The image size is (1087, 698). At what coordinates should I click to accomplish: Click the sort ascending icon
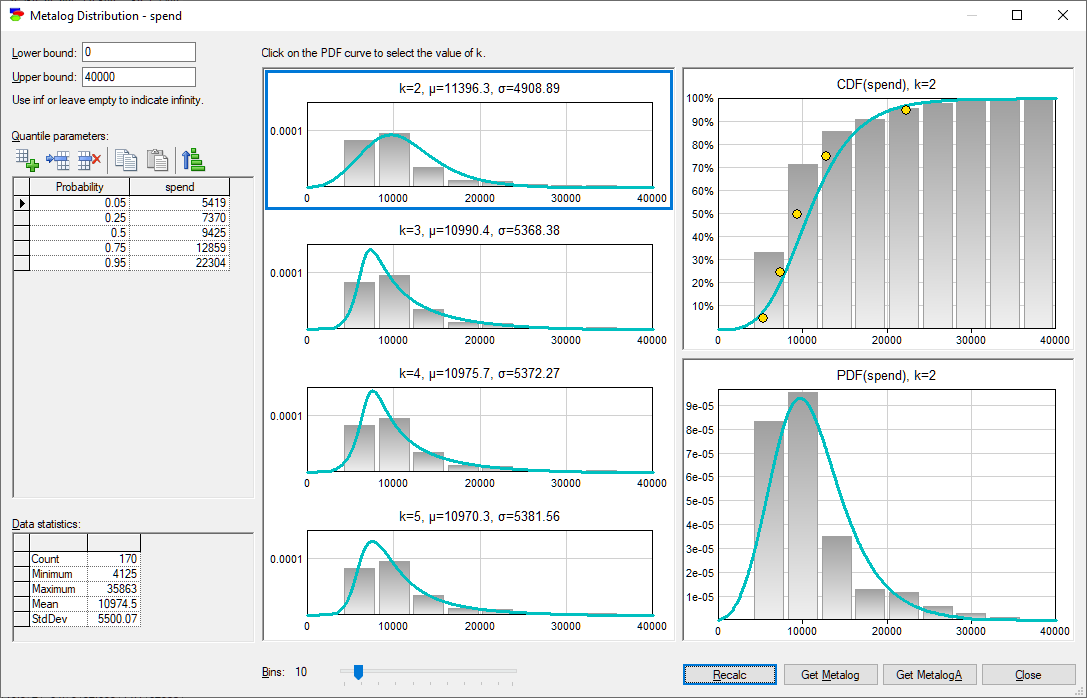coord(193,160)
